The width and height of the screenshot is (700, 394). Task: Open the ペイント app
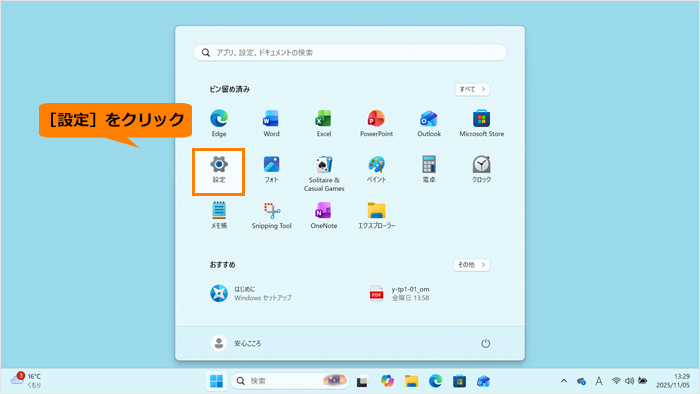coord(376,170)
